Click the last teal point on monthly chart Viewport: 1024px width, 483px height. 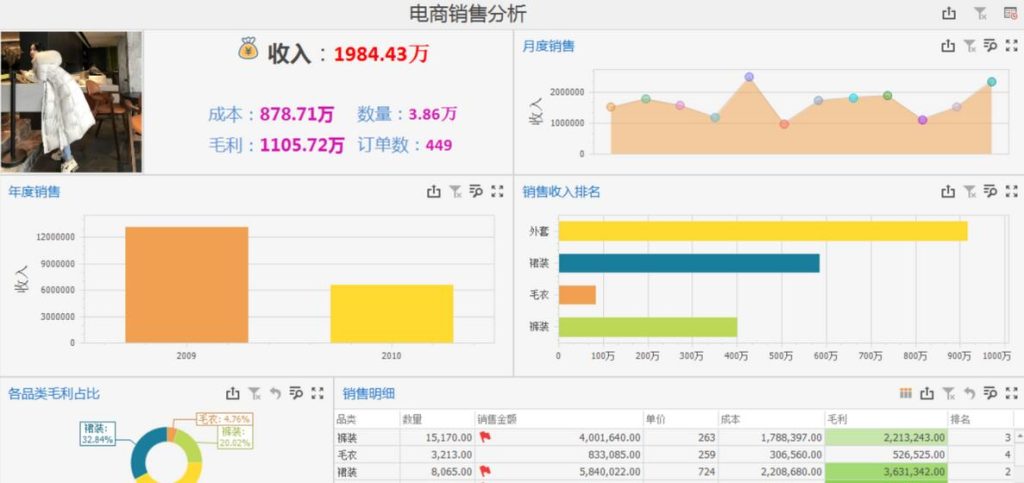(x=991, y=82)
